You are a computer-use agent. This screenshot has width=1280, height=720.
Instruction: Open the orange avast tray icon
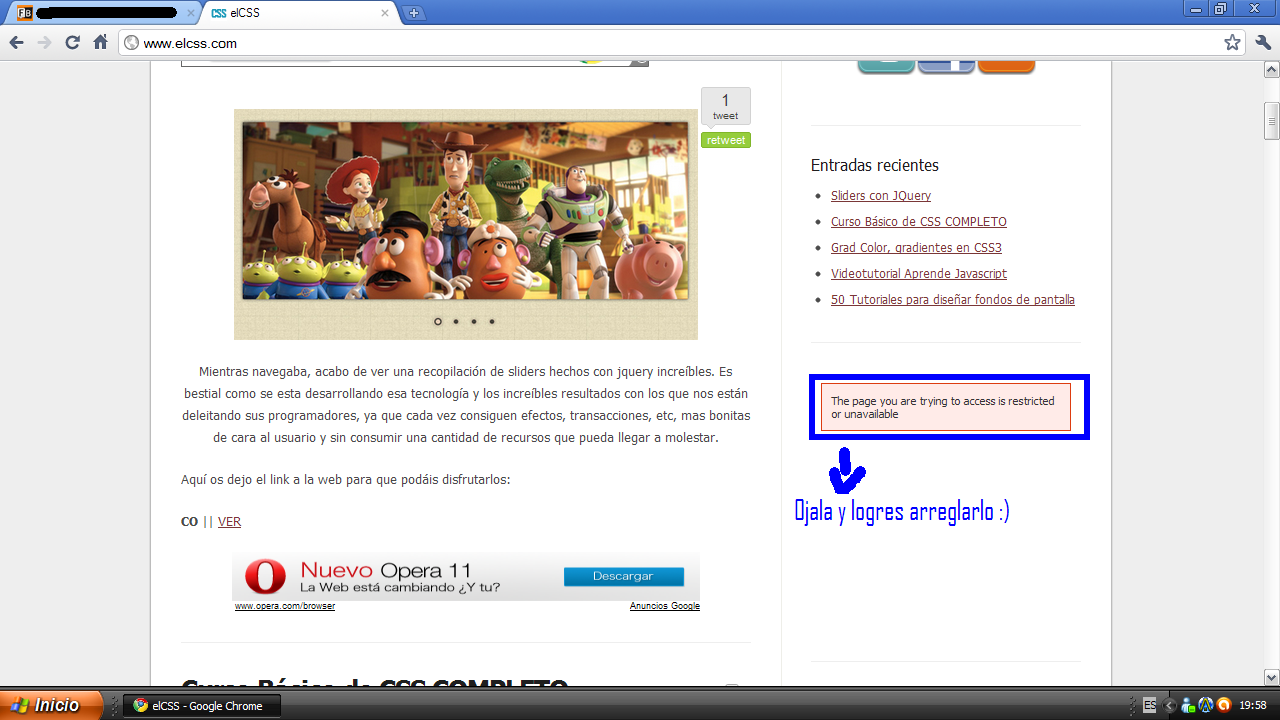(1223, 705)
